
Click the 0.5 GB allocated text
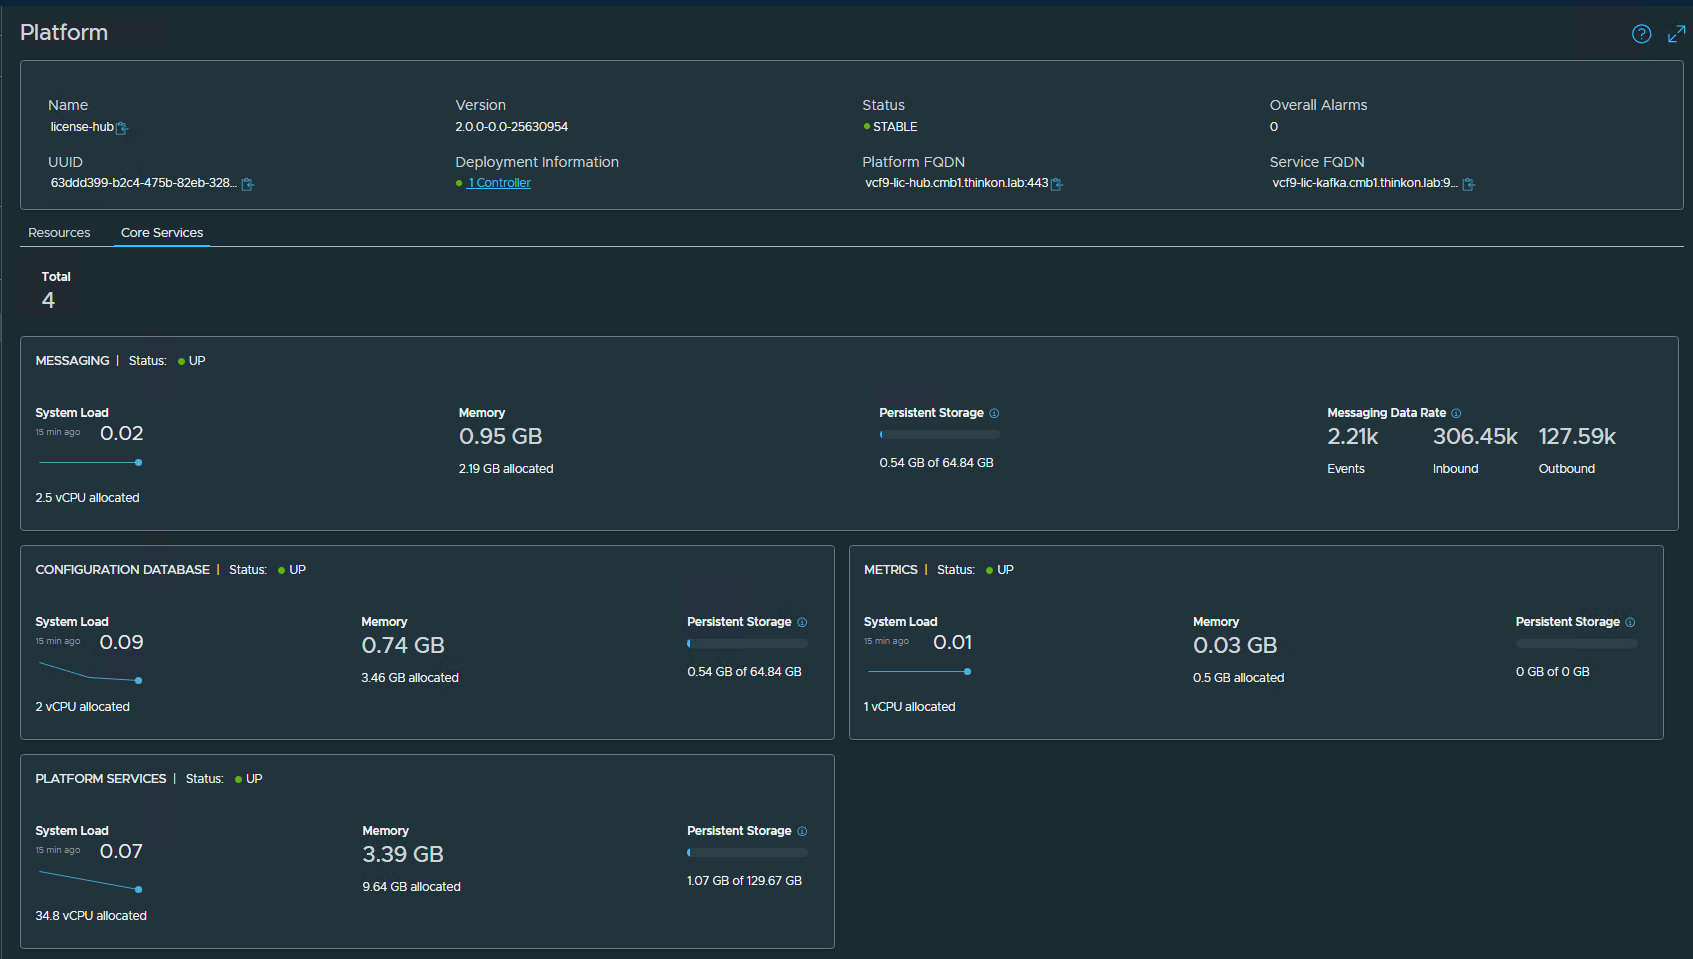[1239, 678]
